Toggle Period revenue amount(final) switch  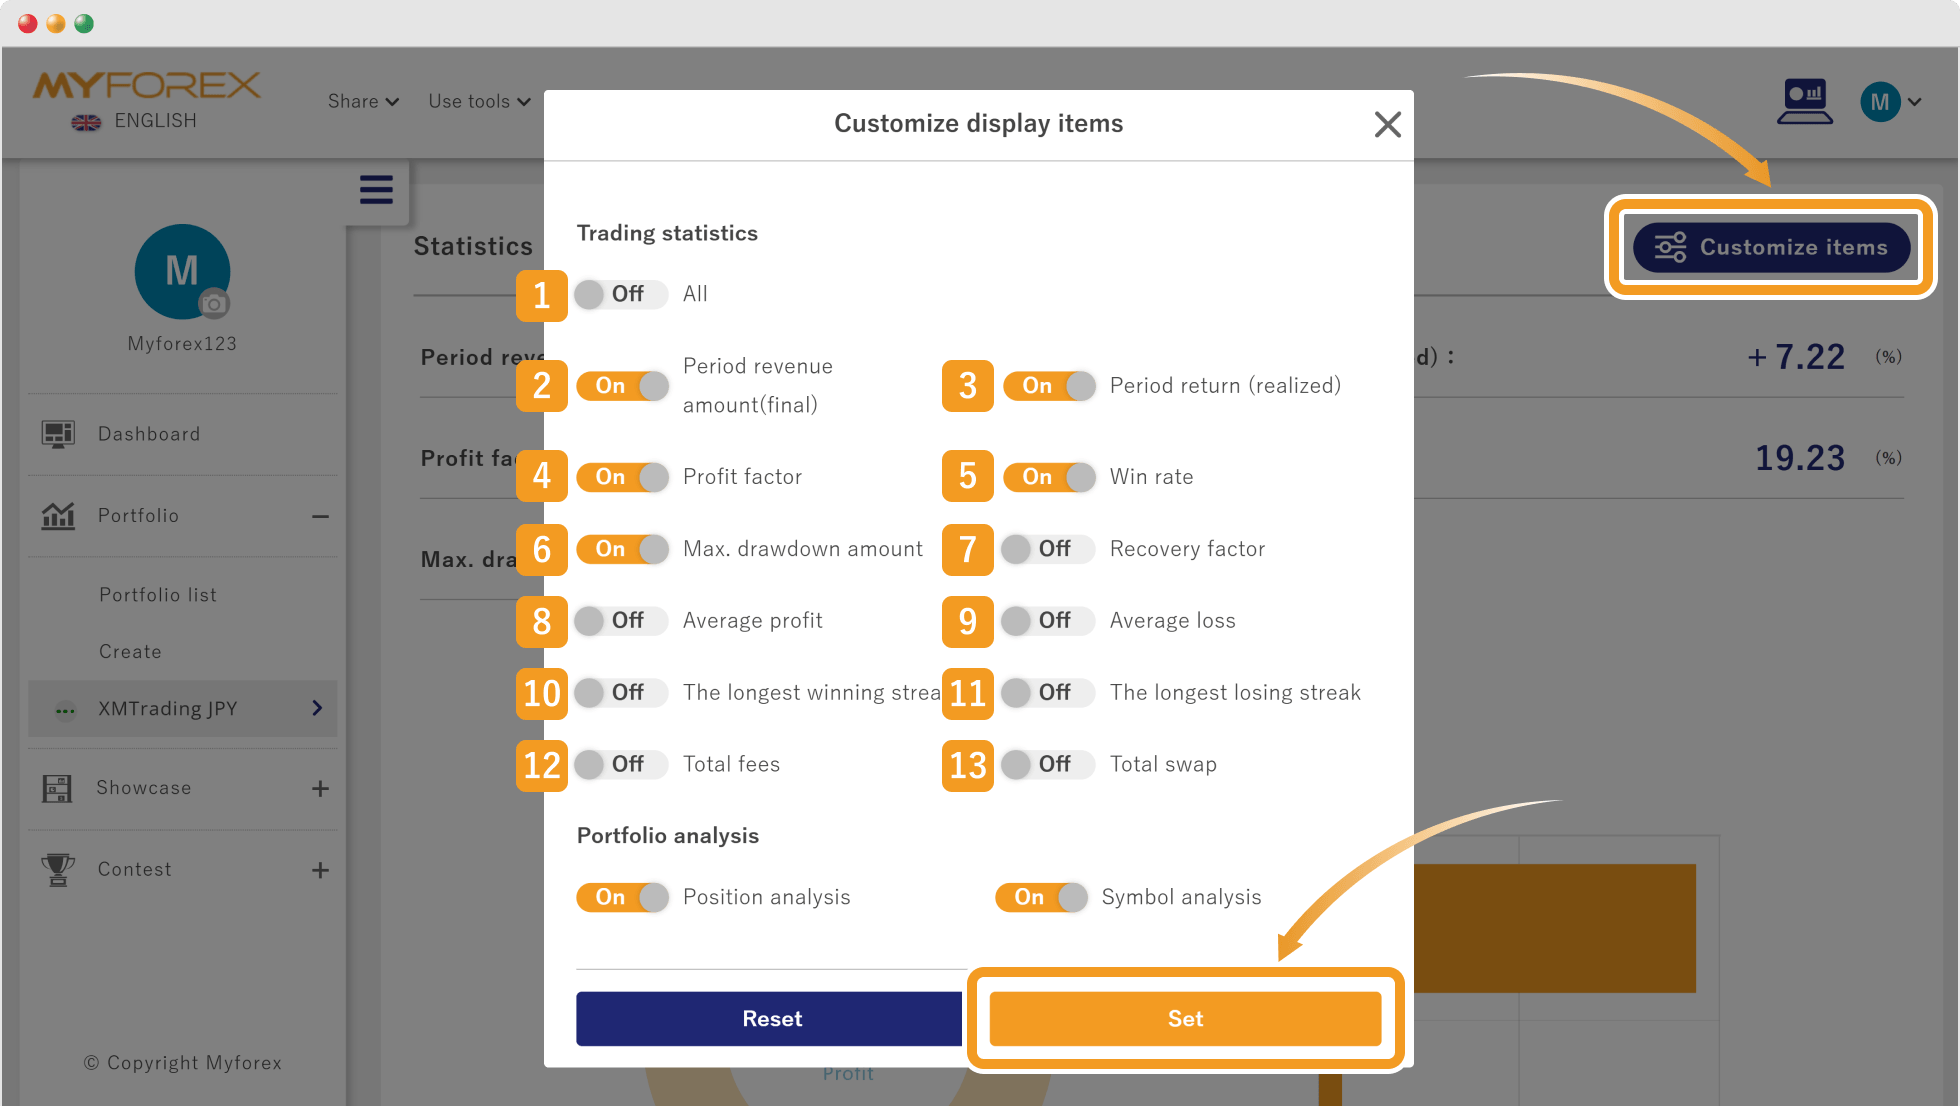(x=621, y=386)
